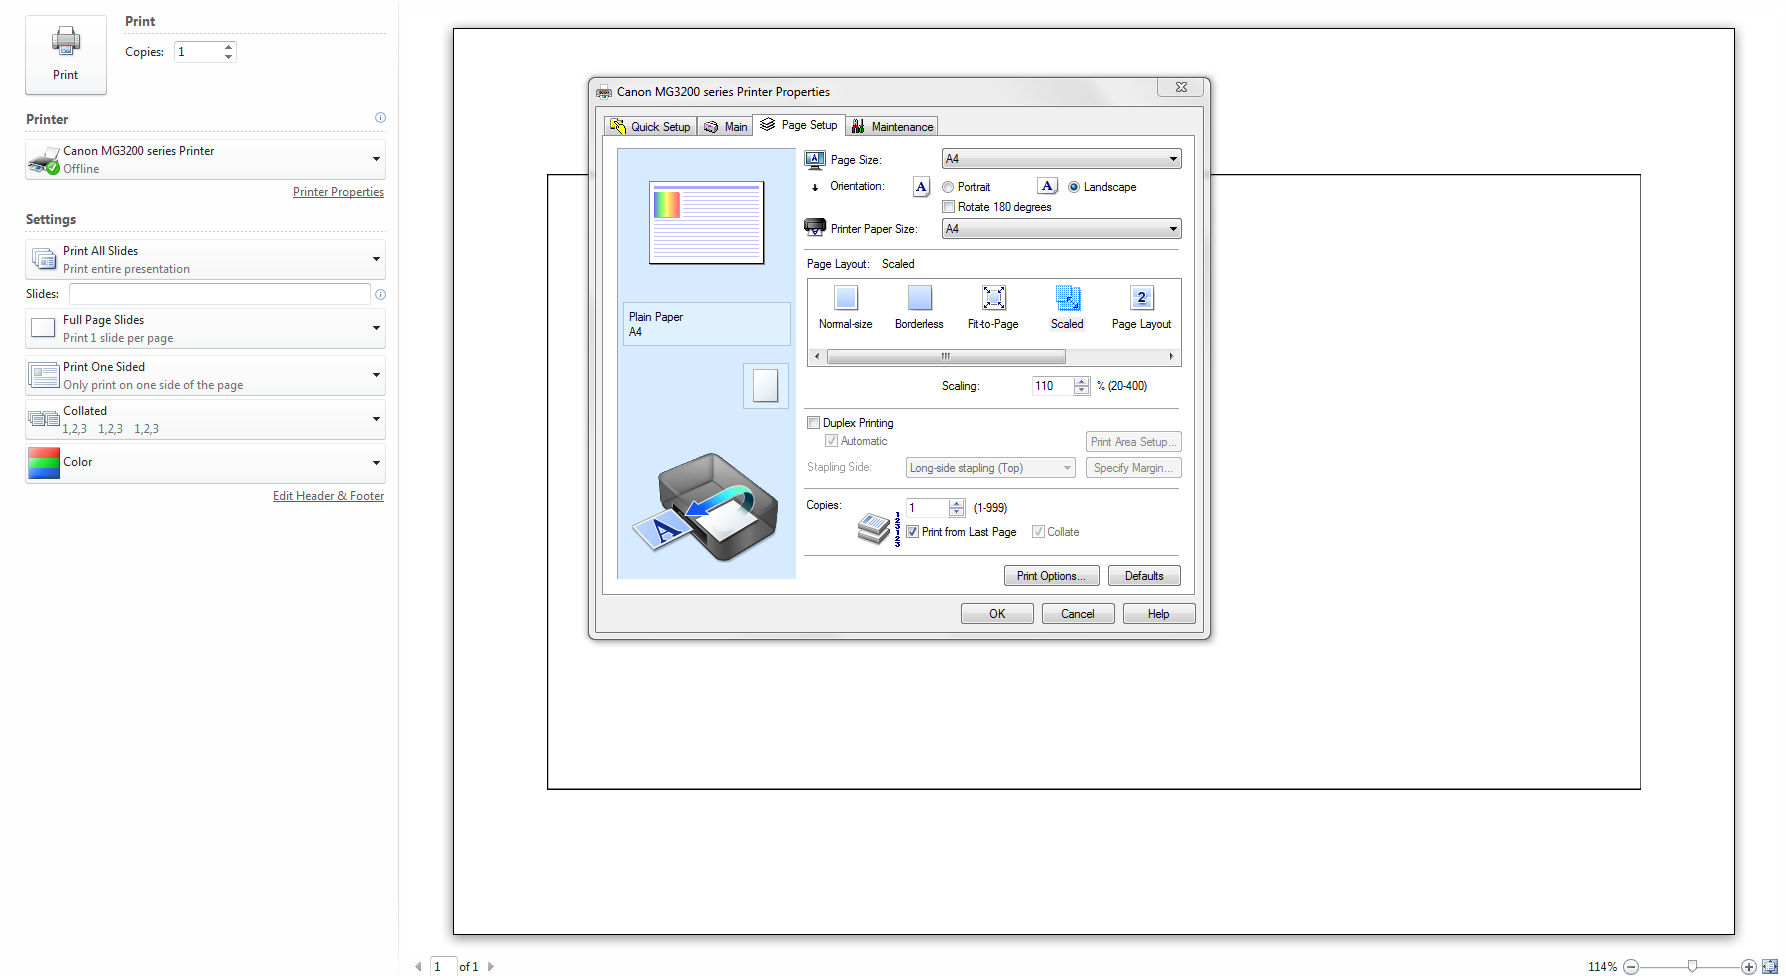
Task: Pick the Scaled page layout icon
Action: [1067, 298]
